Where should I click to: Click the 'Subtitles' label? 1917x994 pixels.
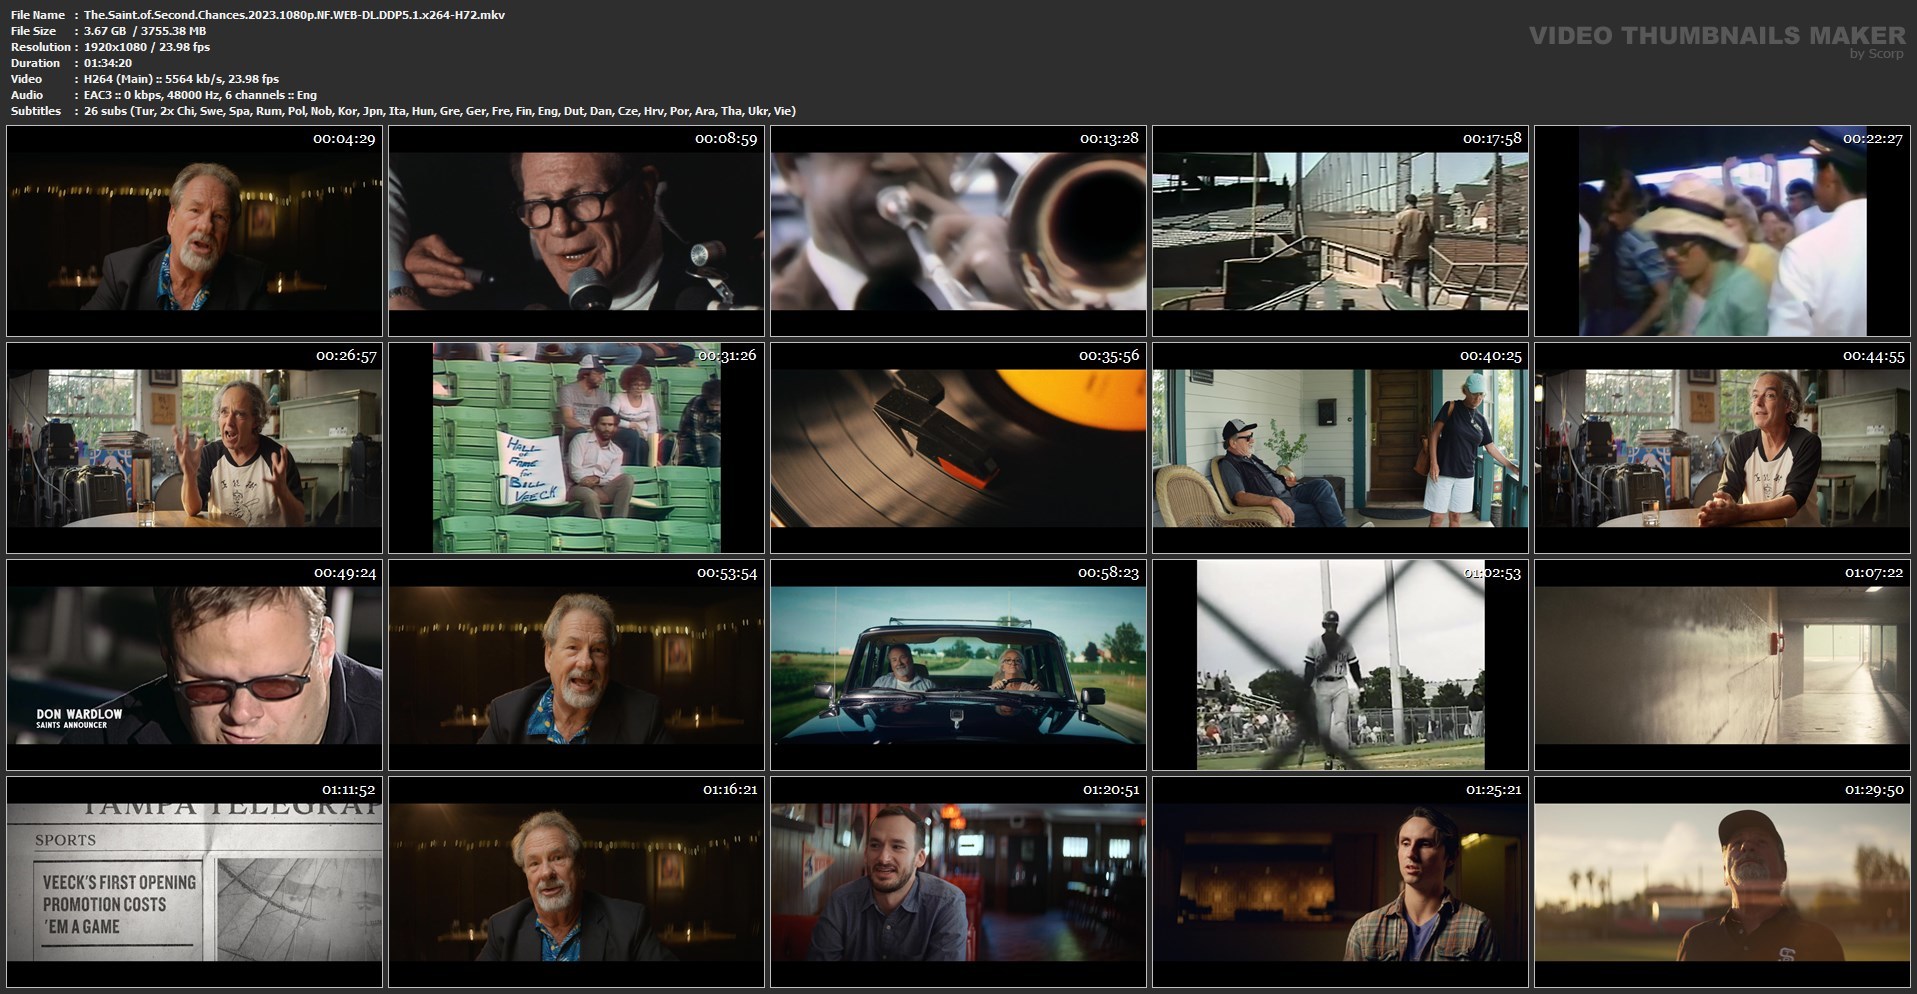pos(36,111)
